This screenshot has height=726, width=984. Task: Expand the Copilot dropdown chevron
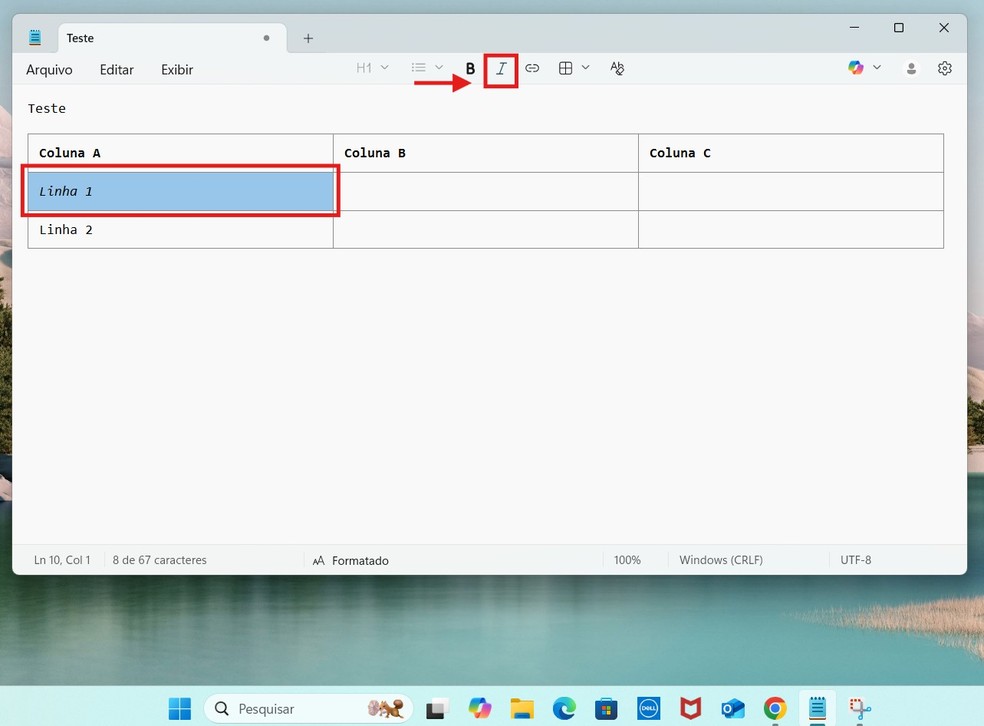877,67
